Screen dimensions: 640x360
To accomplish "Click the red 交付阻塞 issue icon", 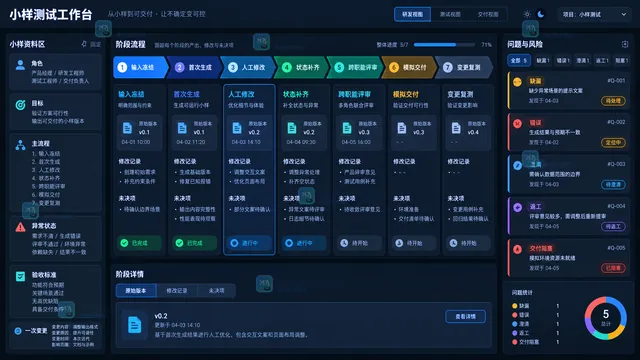I will [x=517, y=249].
